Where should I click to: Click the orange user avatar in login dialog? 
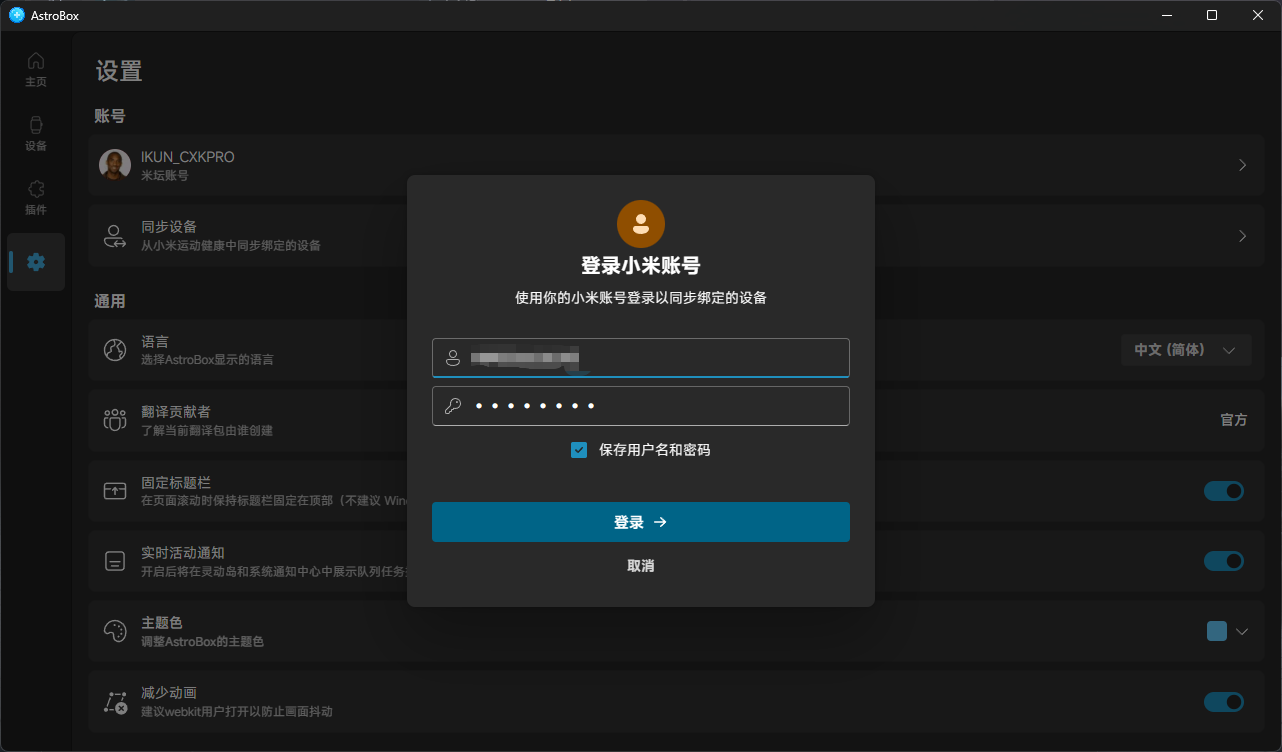coord(641,224)
